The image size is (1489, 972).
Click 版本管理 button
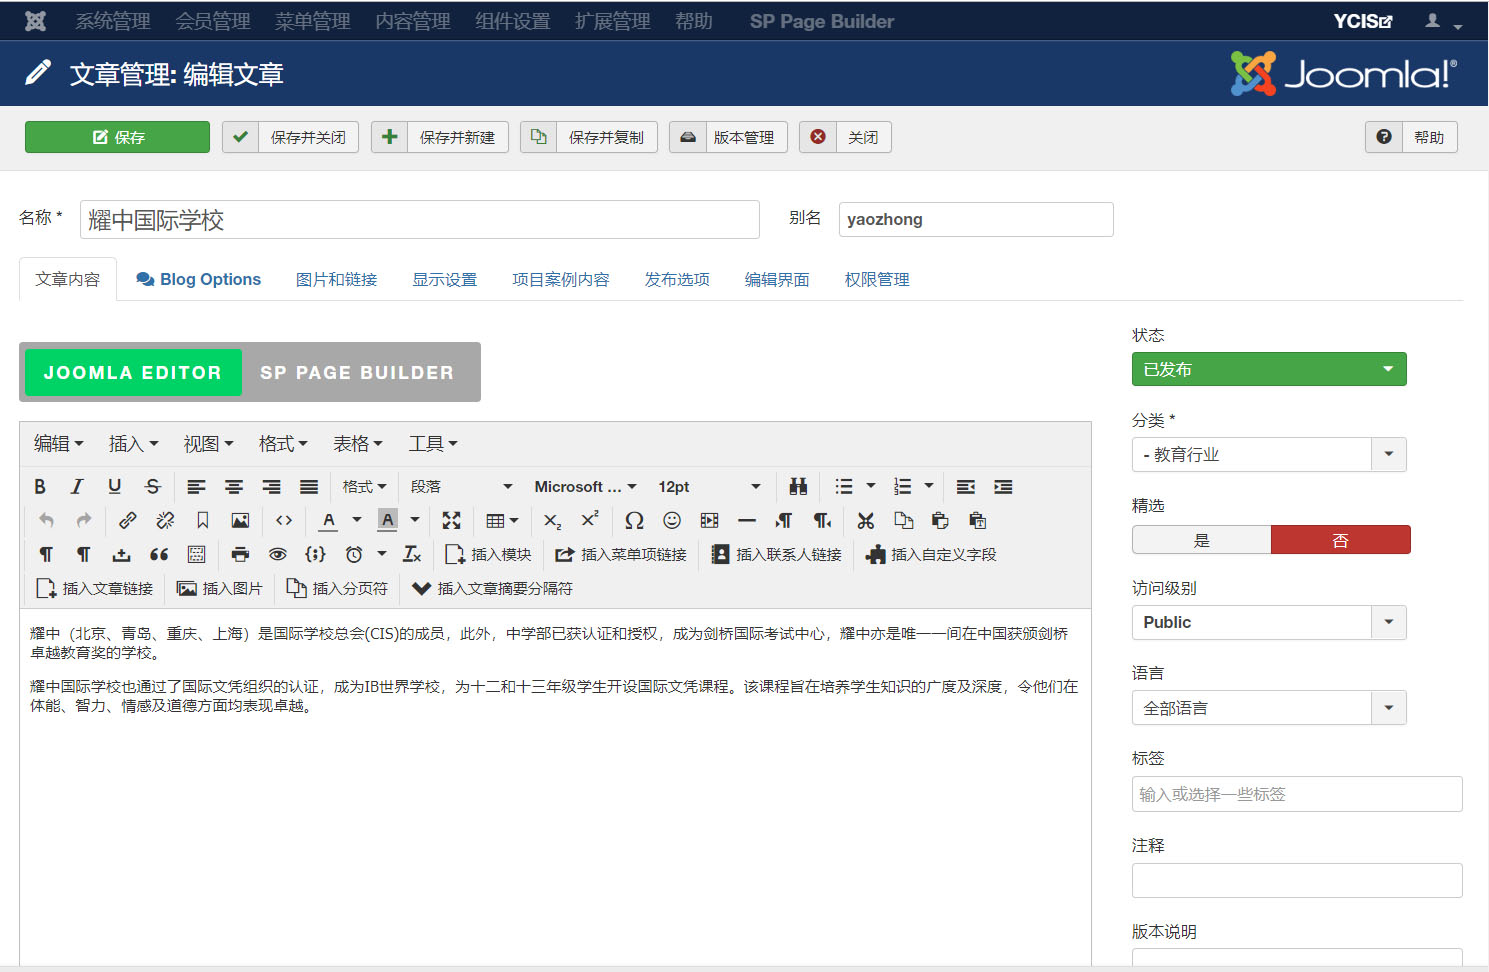(x=728, y=137)
